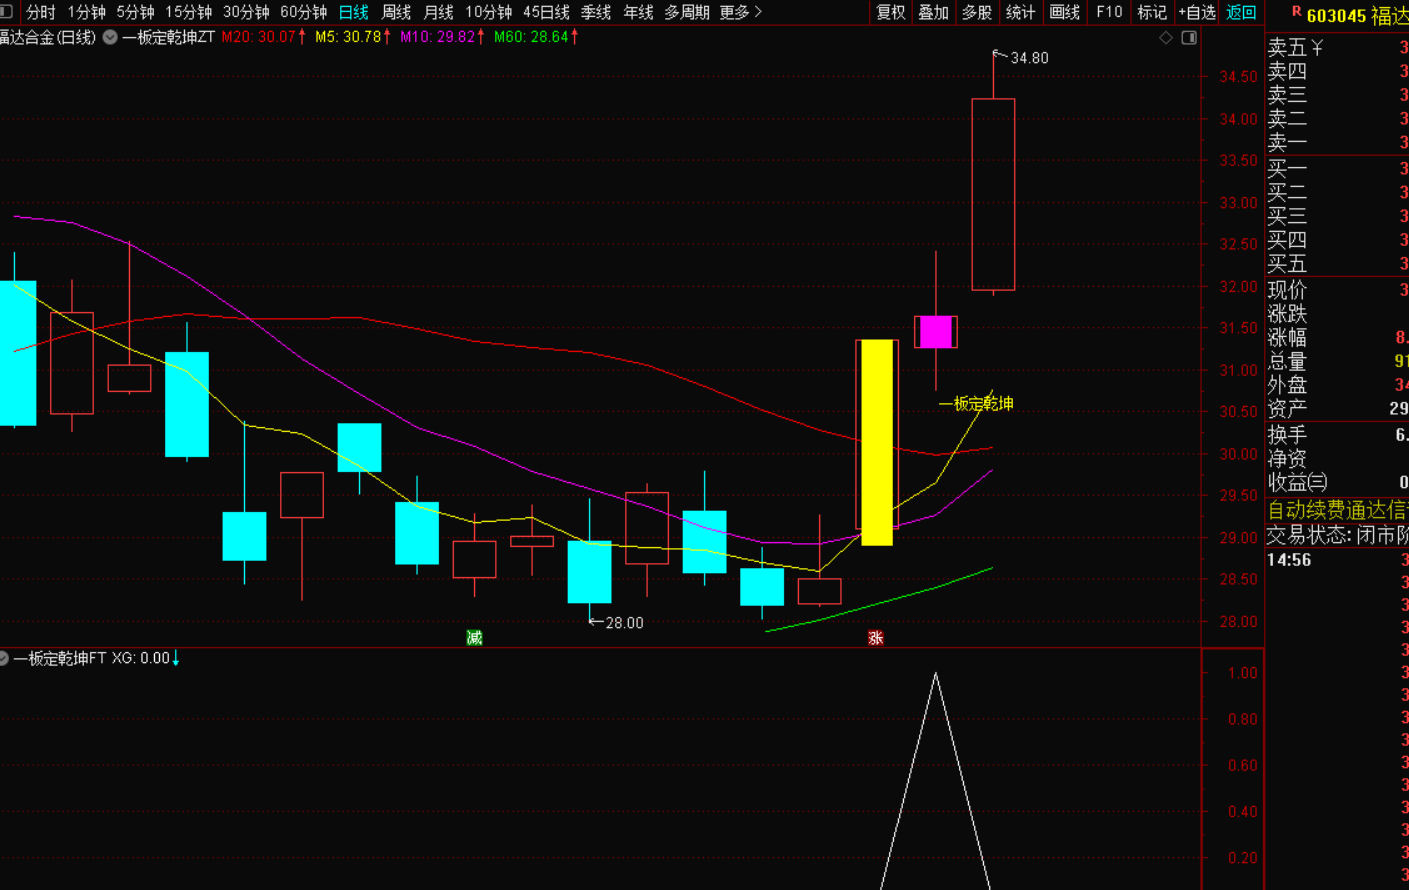Open 画线 drawing tools
The height and width of the screenshot is (890, 1409).
pyautogui.click(x=1064, y=12)
